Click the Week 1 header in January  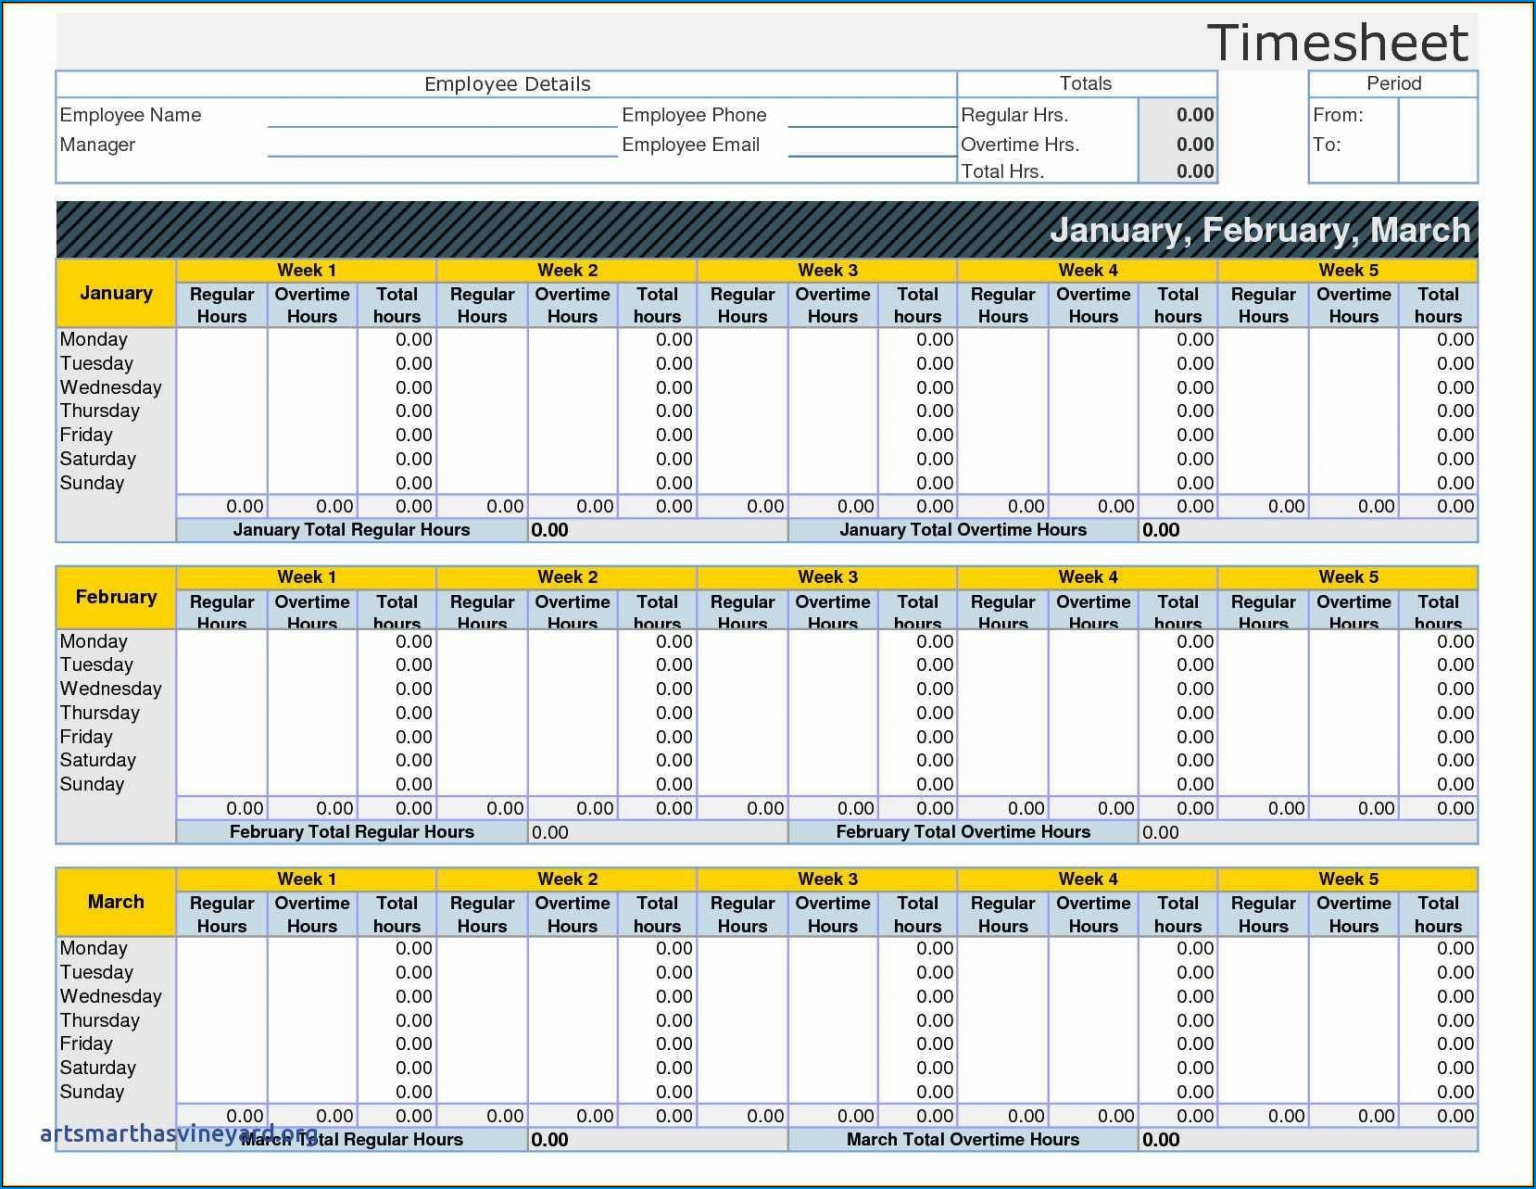click(305, 270)
